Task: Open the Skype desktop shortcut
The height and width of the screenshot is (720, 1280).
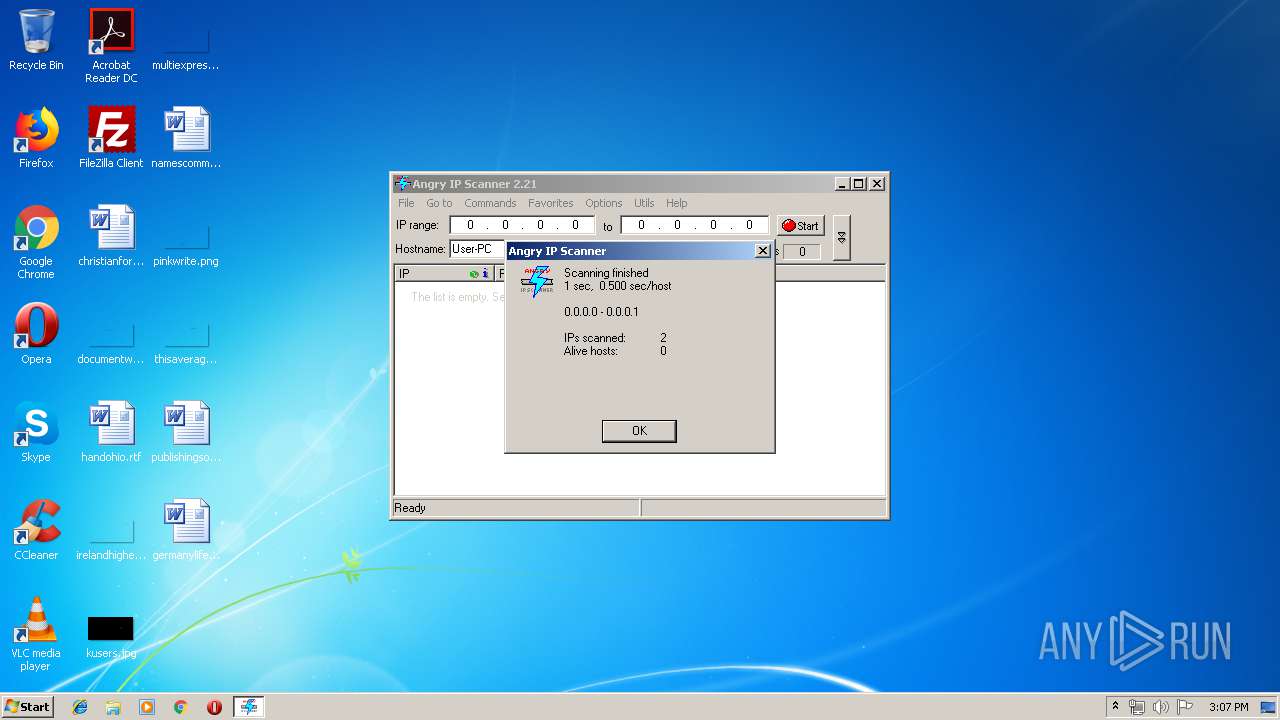Action: pyautogui.click(x=36, y=432)
